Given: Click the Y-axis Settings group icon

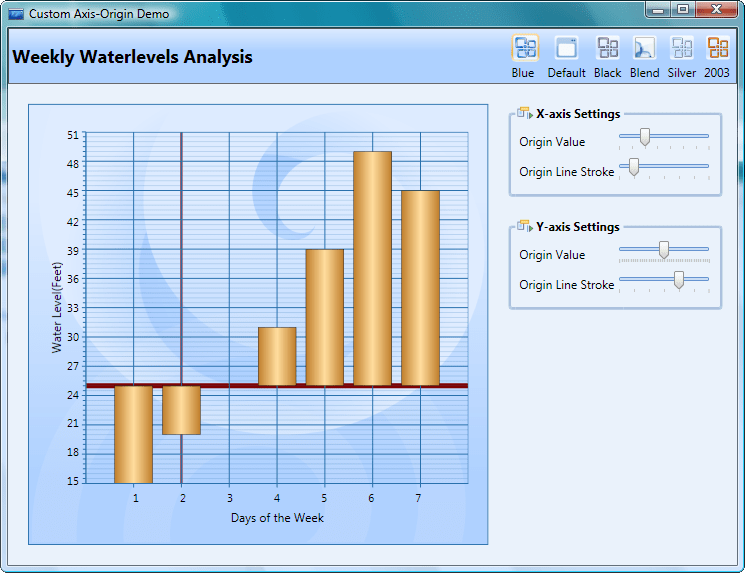Looking at the screenshot, I should point(525,226).
